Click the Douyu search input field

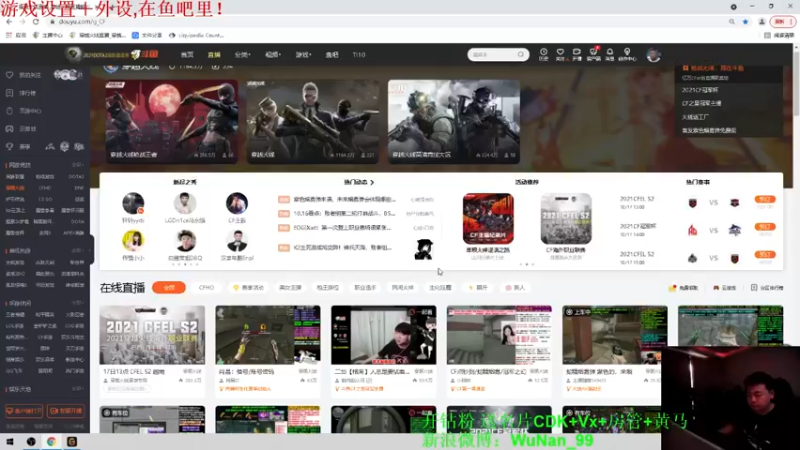(x=492, y=55)
